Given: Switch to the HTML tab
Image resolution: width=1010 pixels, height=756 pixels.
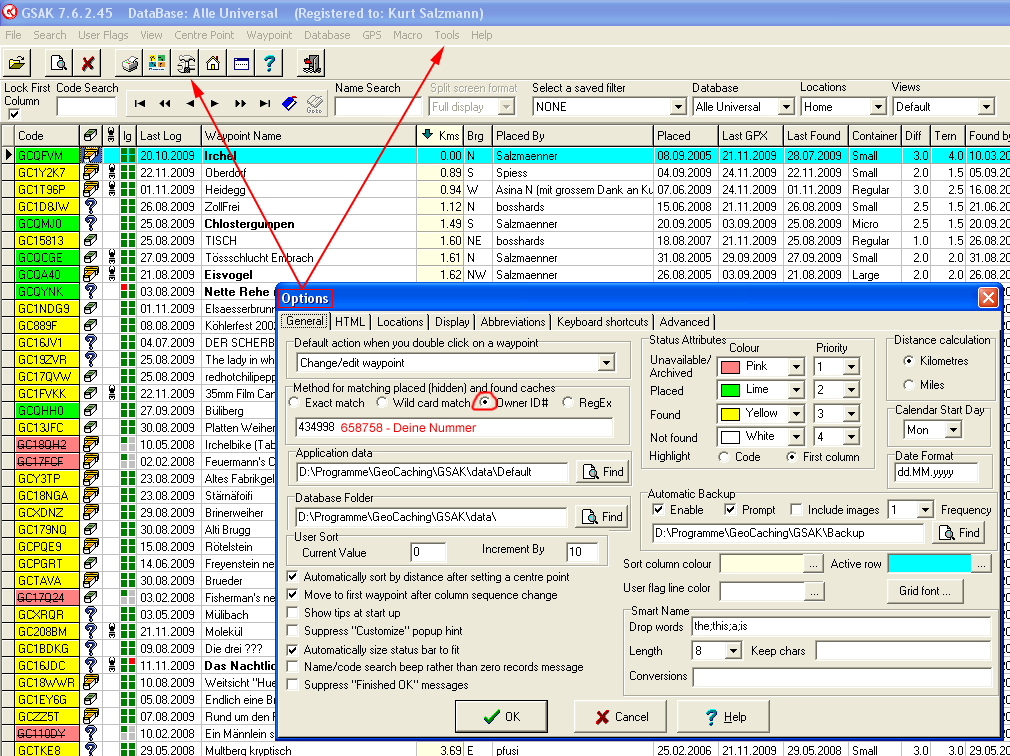Looking at the screenshot, I should 350,321.
